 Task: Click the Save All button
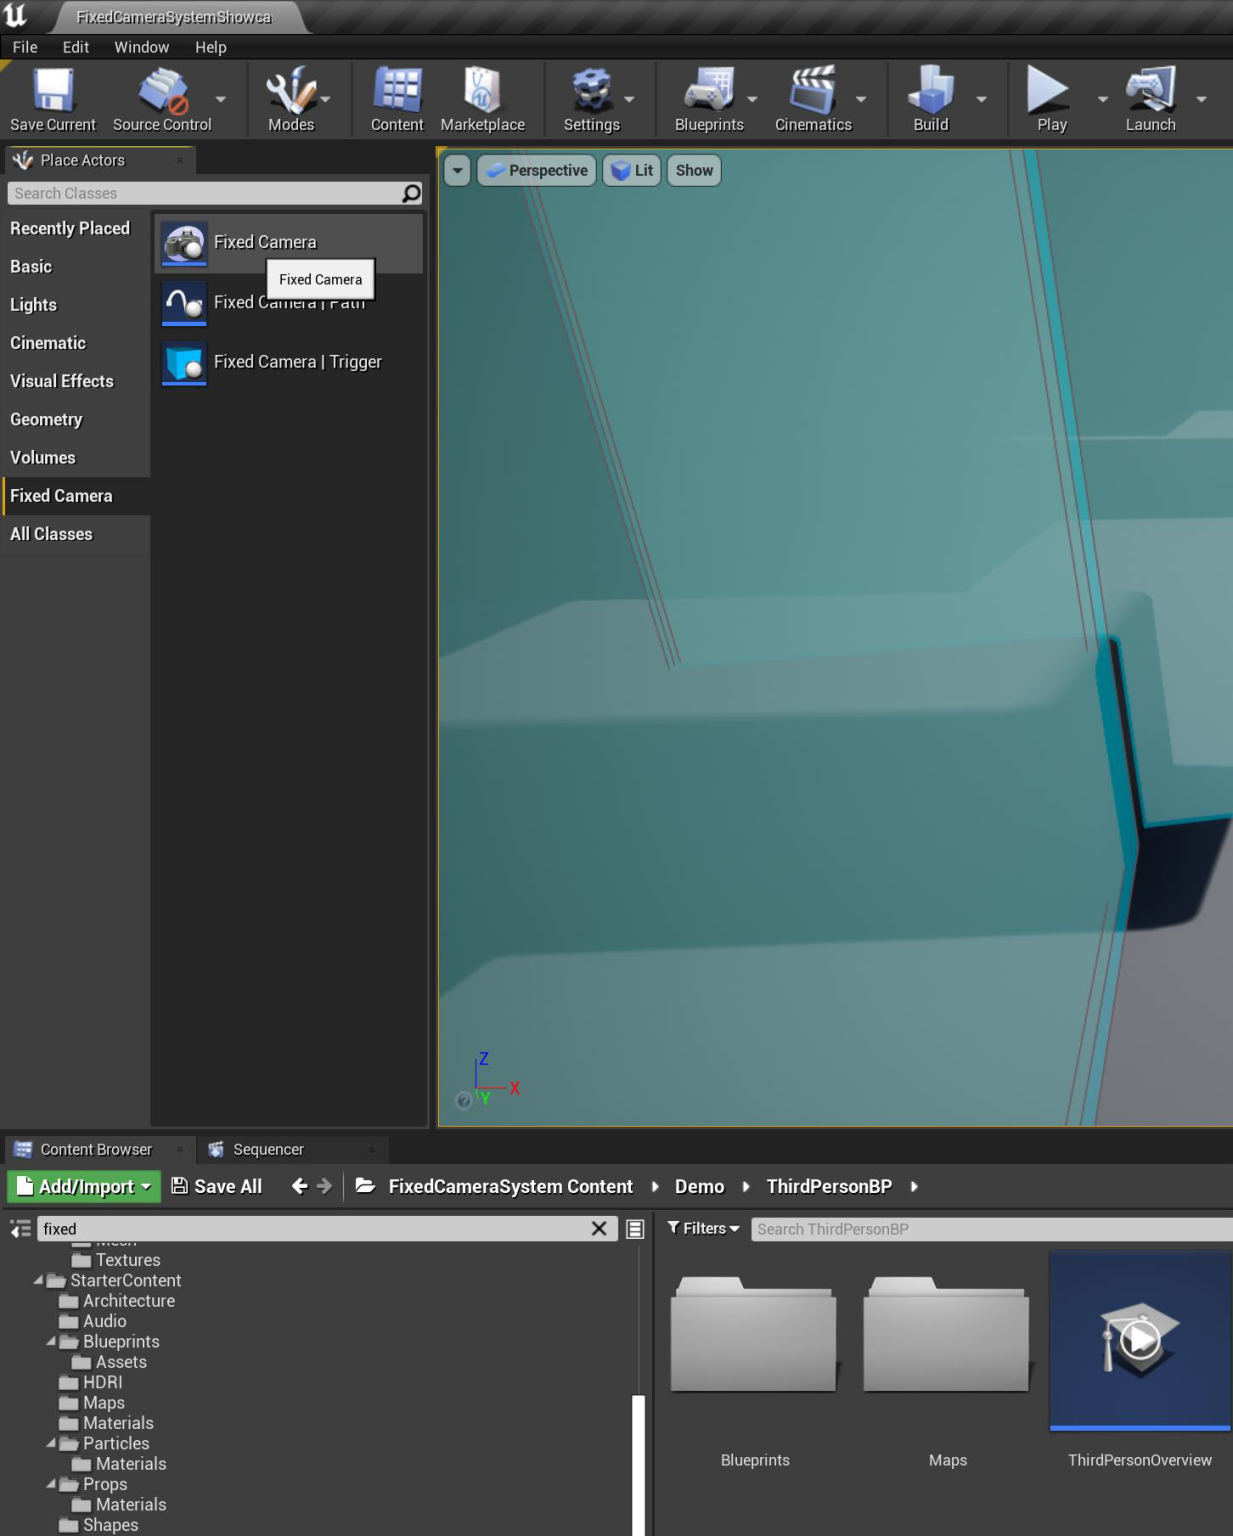click(x=217, y=1187)
